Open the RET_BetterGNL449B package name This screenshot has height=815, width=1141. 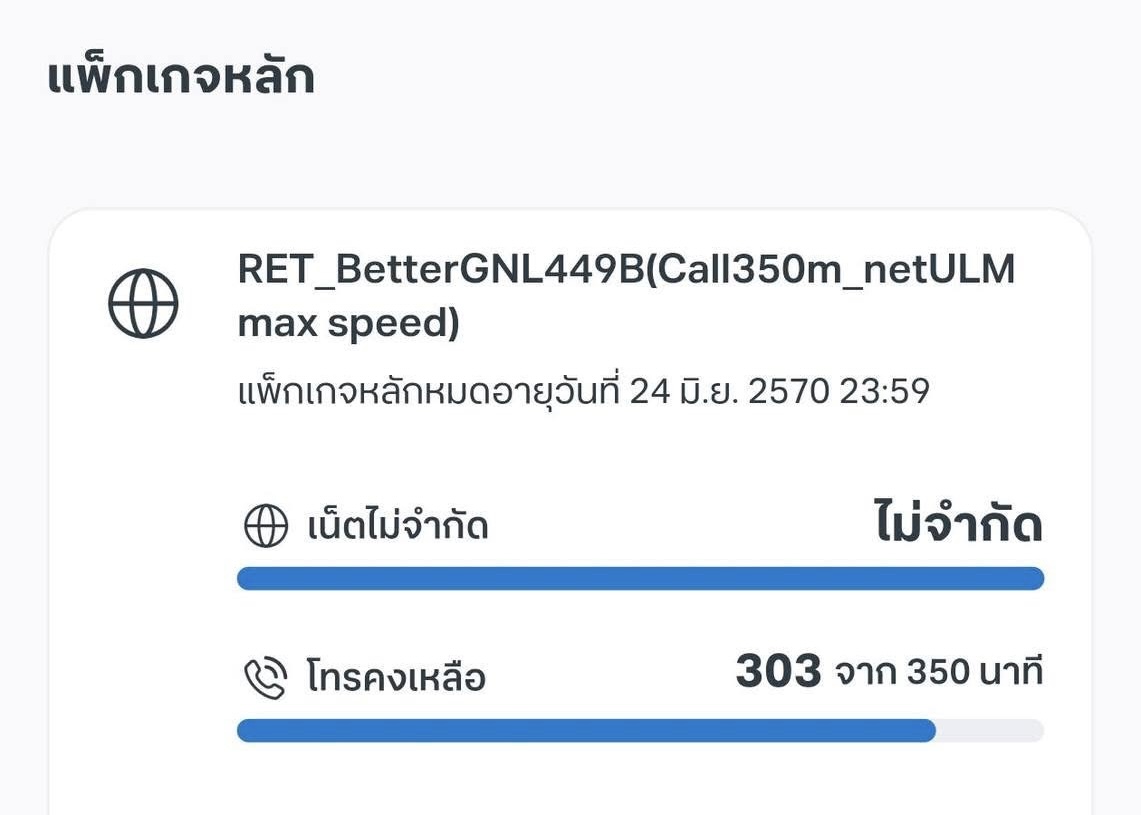441,269
